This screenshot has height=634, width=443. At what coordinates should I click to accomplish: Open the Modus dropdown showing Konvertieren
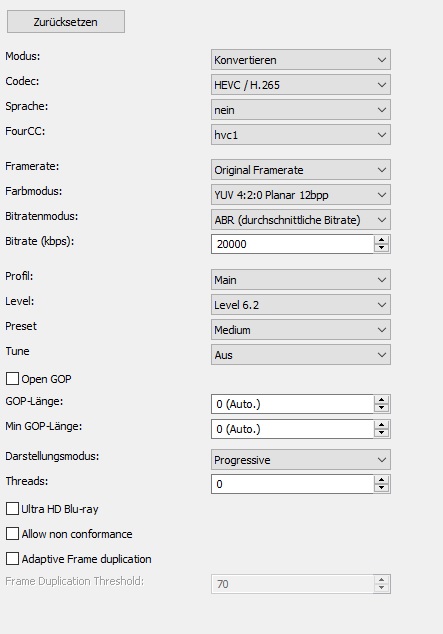pyautogui.click(x=301, y=60)
